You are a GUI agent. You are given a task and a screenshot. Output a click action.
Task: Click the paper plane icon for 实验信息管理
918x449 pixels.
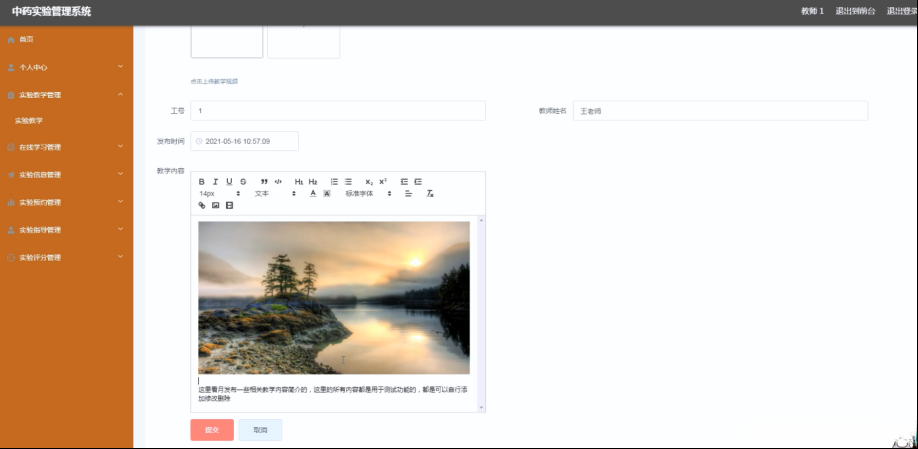[11, 174]
